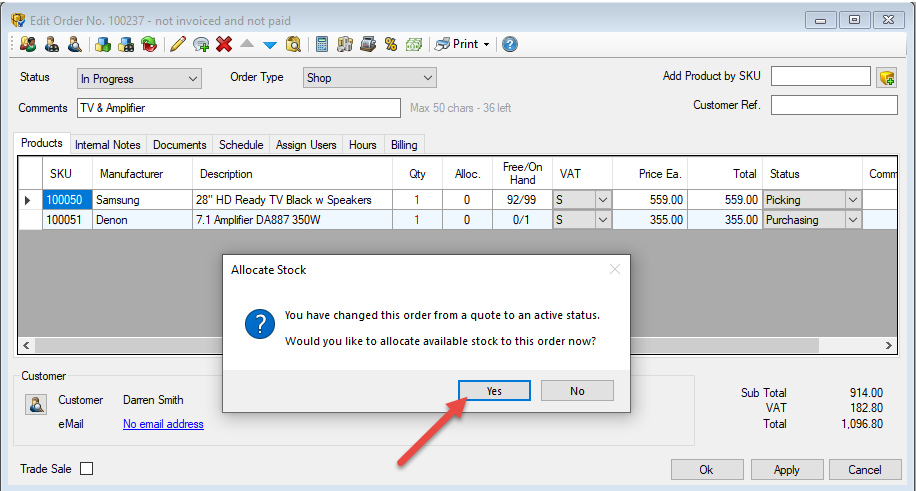916x491 pixels.
Task: Click the pencil edit icon in toolbar
Action: tap(178, 44)
